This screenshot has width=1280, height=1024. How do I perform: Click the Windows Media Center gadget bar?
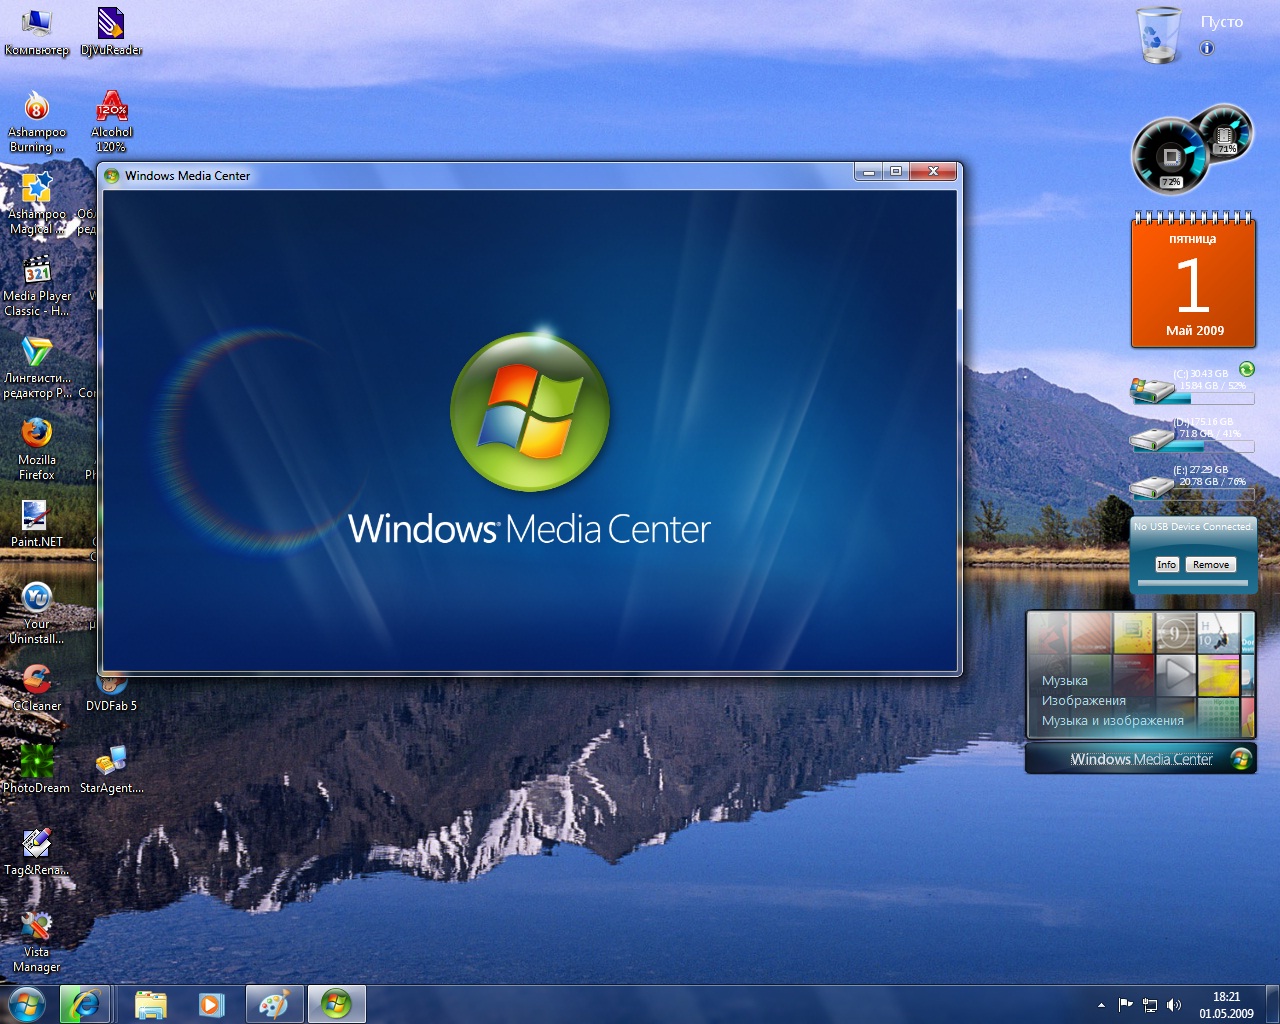1141,759
